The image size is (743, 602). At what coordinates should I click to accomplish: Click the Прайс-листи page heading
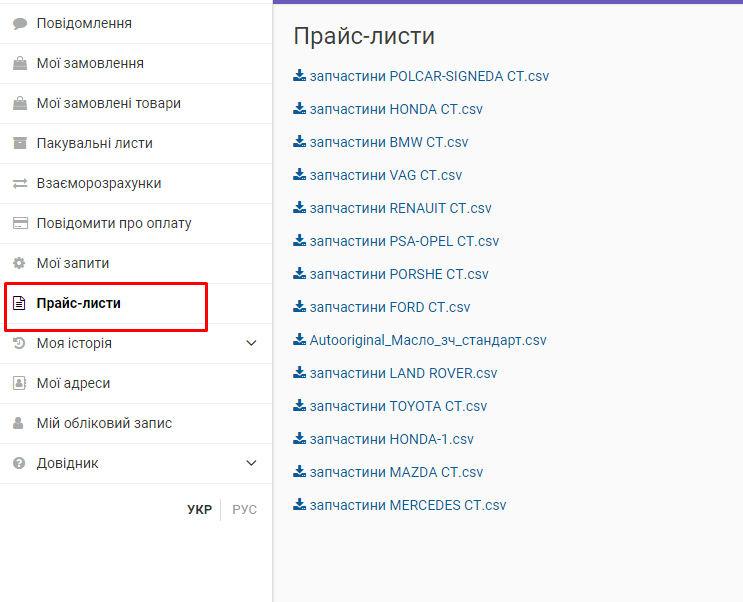(364, 36)
